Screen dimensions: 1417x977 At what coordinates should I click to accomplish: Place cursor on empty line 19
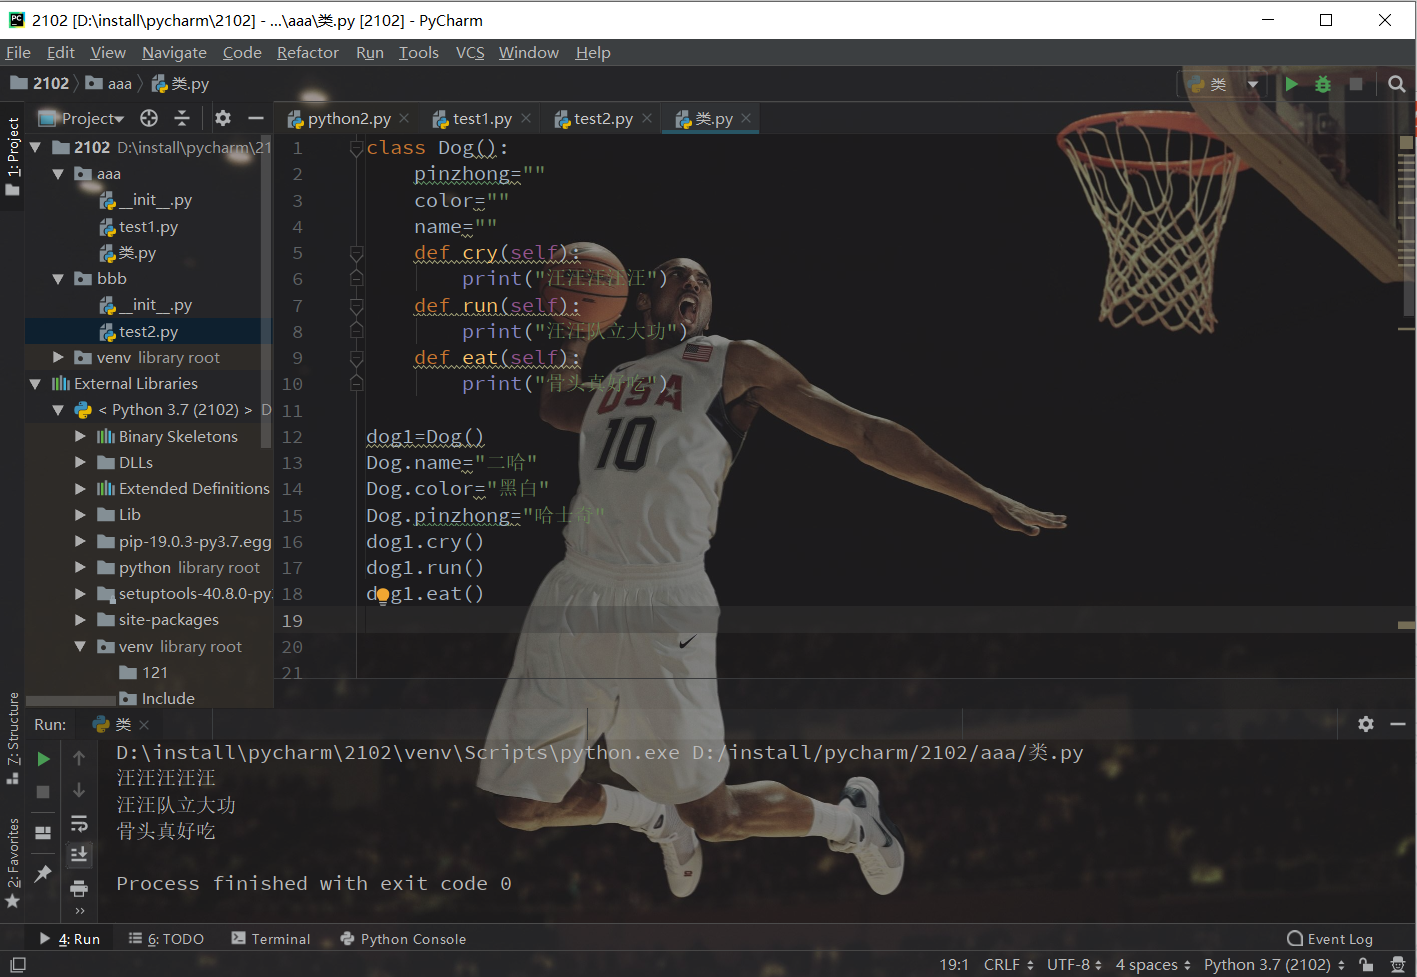(880, 621)
